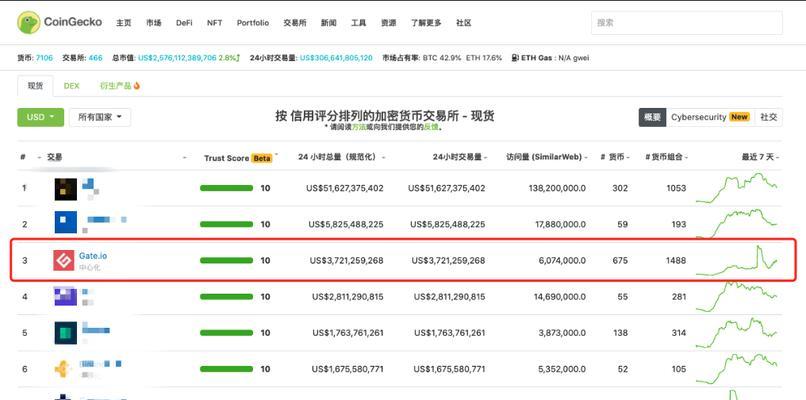Click the visits value 138,200,000.0
The height and width of the screenshot is (400, 806).
pyautogui.click(x=557, y=188)
